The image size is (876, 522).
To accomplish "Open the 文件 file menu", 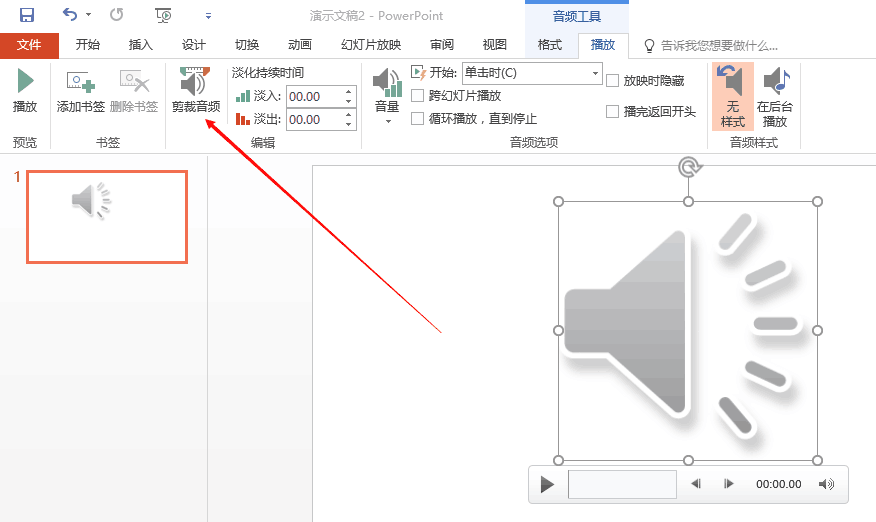I will point(29,45).
